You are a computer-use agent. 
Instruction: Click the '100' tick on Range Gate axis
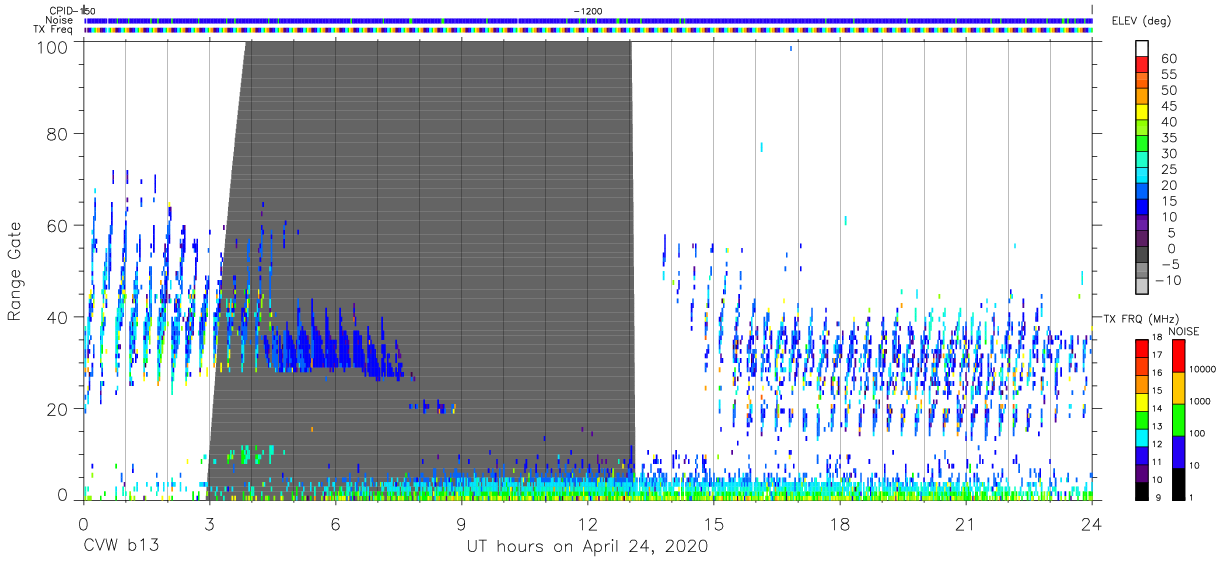click(53, 46)
